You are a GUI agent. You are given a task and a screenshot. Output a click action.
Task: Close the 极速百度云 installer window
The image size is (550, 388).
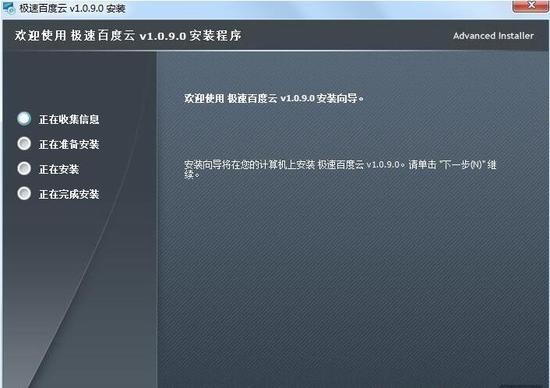[530, 6]
